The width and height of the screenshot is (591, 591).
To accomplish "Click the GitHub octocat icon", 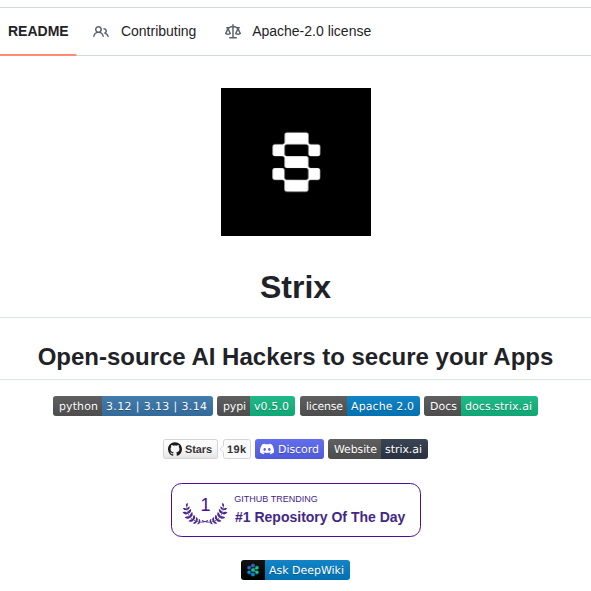I will (x=175, y=449).
